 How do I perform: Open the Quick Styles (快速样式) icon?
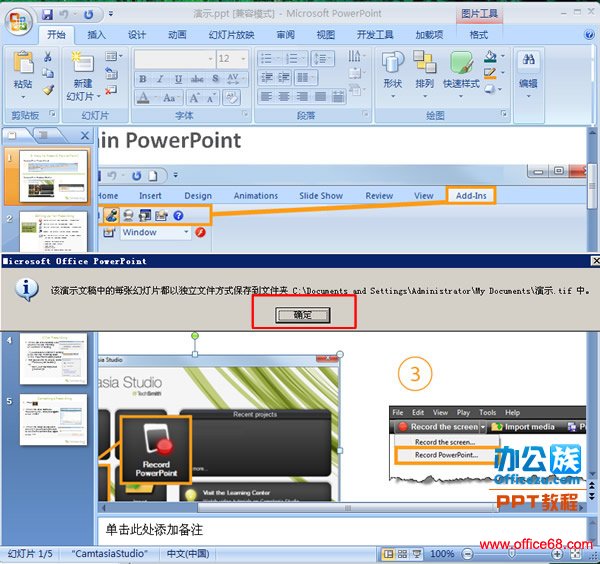coord(461,62)
